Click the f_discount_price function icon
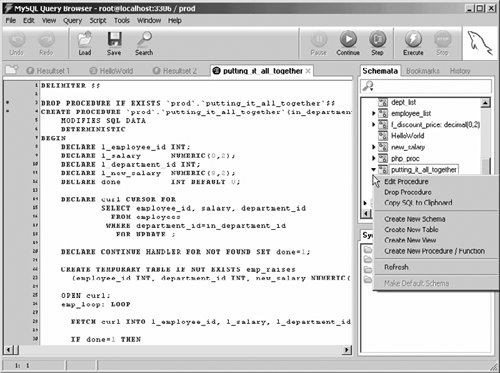The width and height of the screenshot is (500, 373). point(383,125)
